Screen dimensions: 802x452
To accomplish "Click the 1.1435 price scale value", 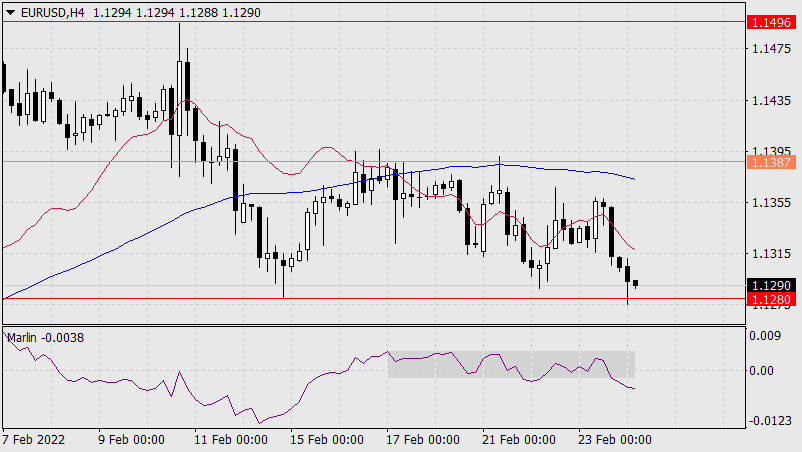I will tap(771, 100).
